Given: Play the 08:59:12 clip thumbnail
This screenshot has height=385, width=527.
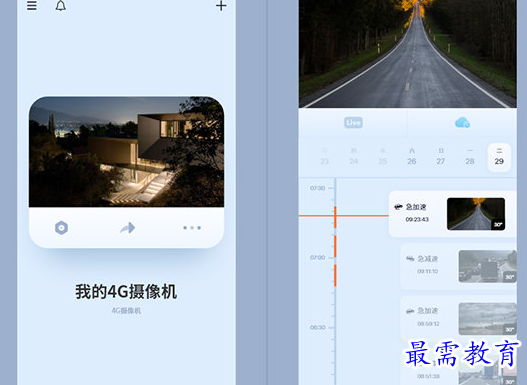Looking at the screenshot, I should (x=488, y=319).
